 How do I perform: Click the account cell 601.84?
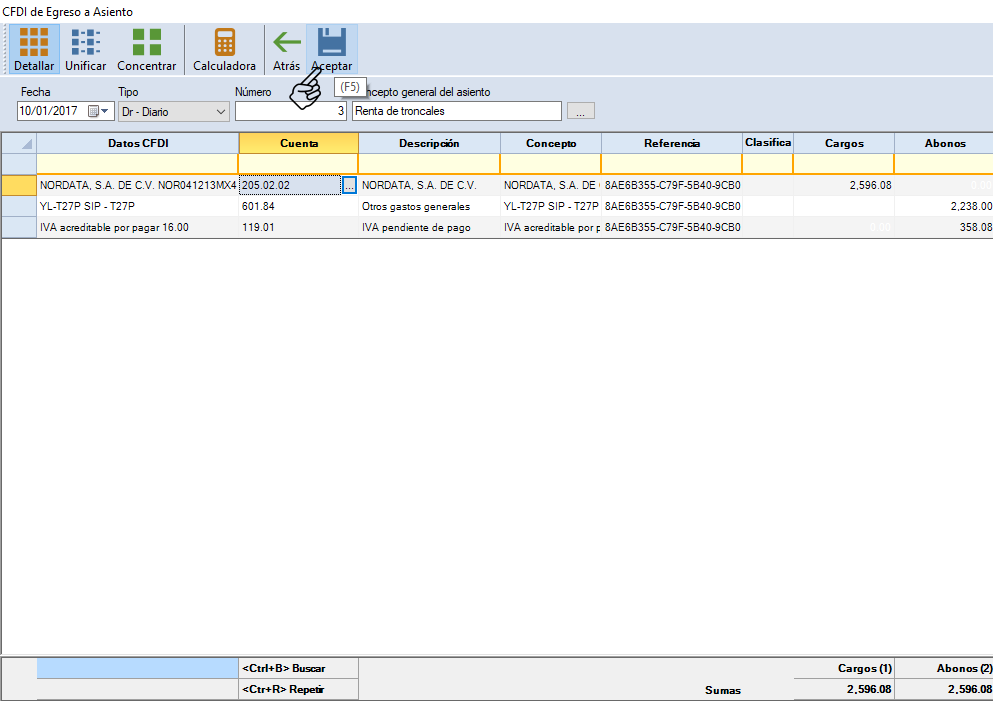coord(298,206)
